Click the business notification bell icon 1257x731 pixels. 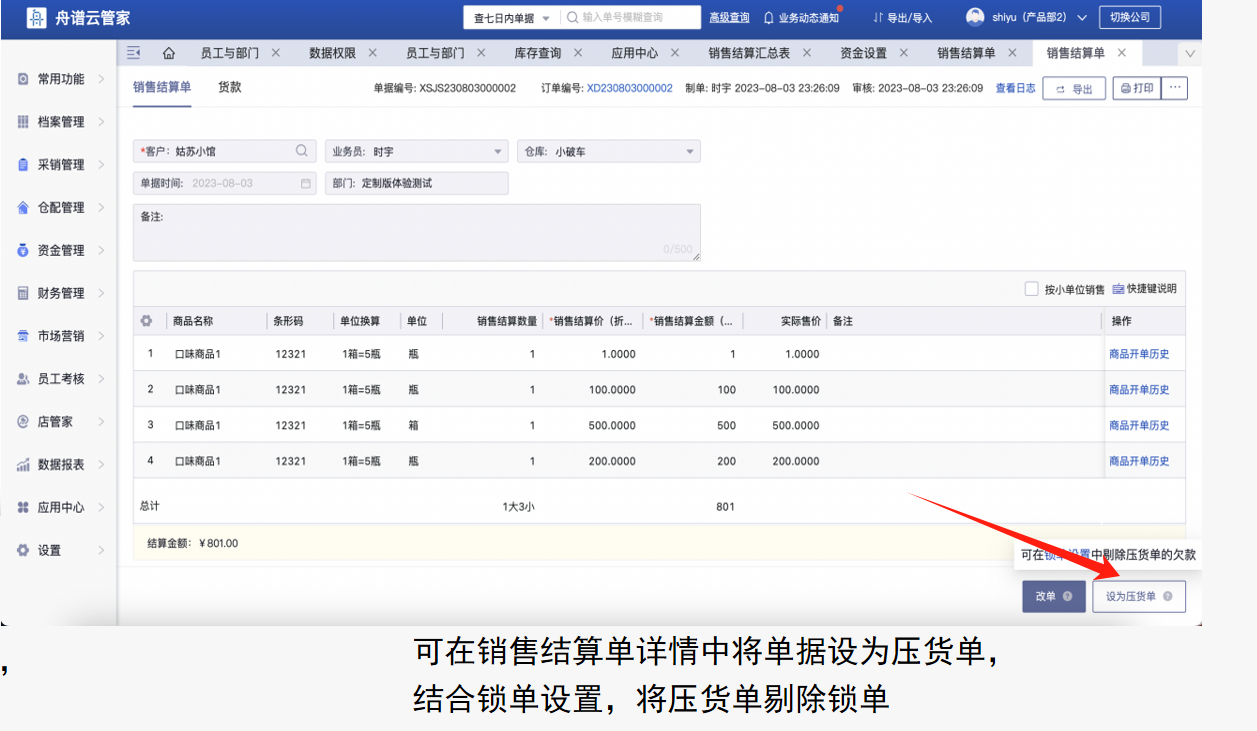pyautogui.click(x=768, y=18)
